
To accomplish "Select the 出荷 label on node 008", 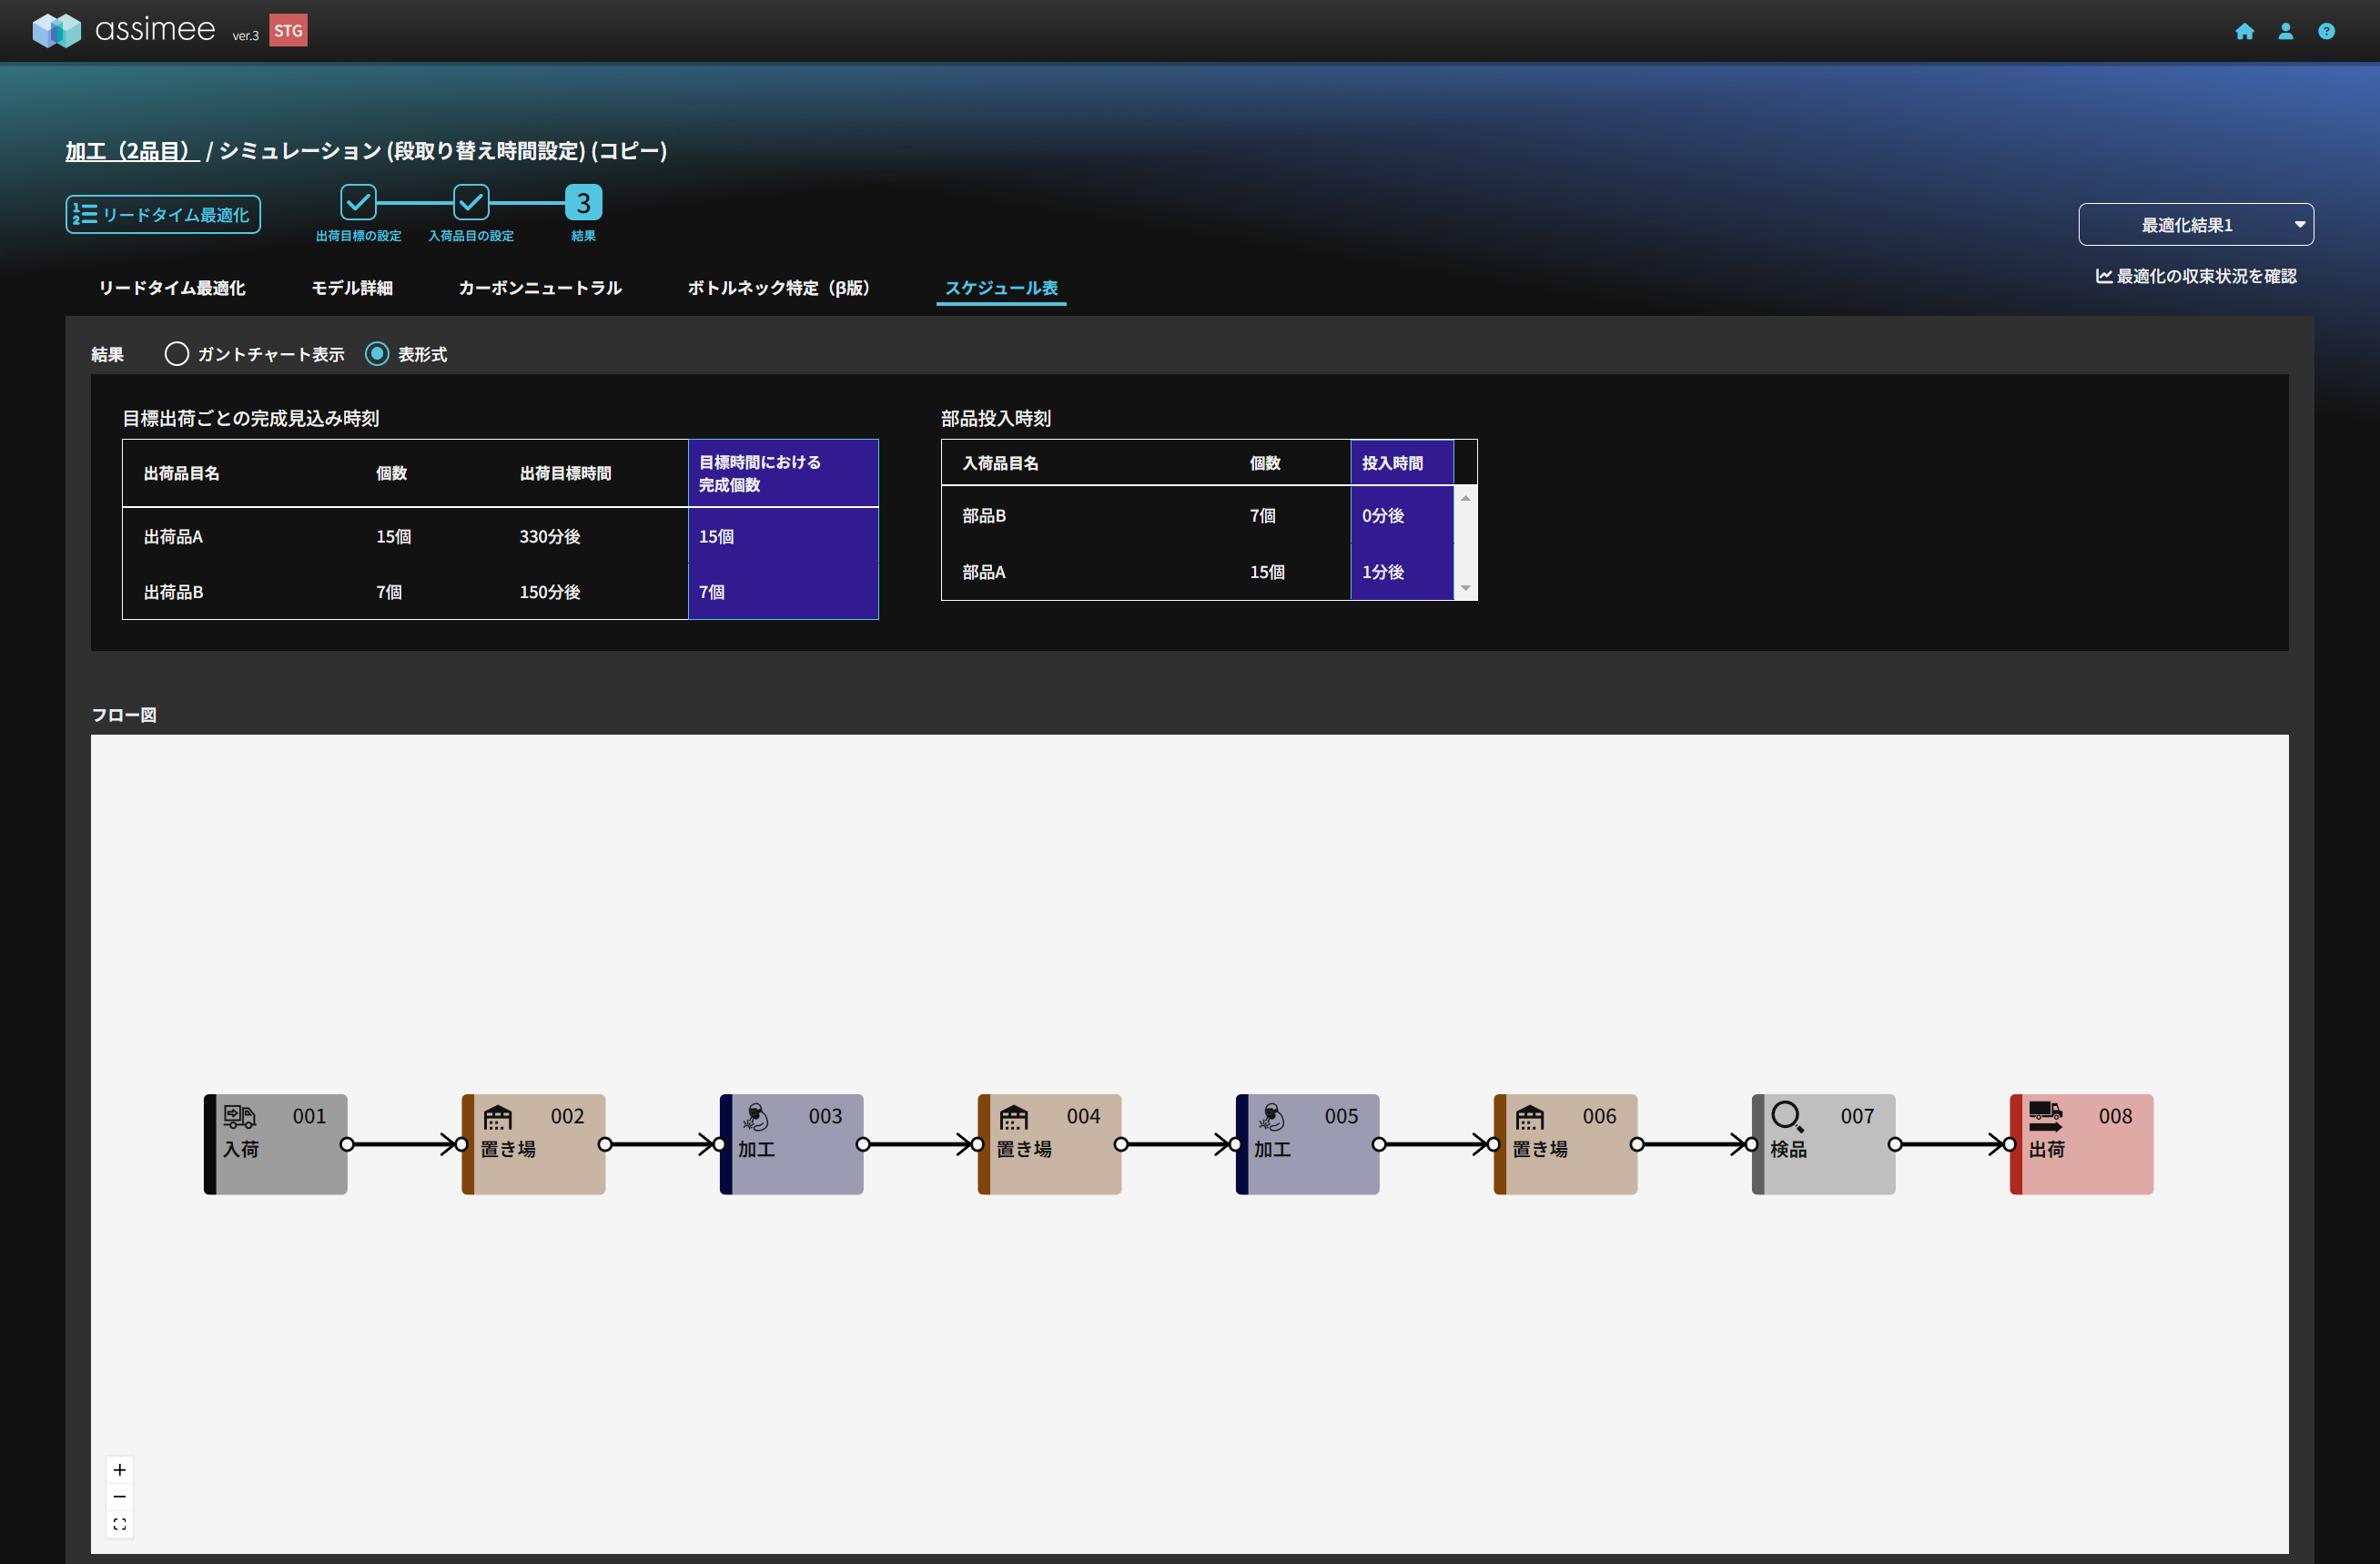I will coord(2047,1150).
